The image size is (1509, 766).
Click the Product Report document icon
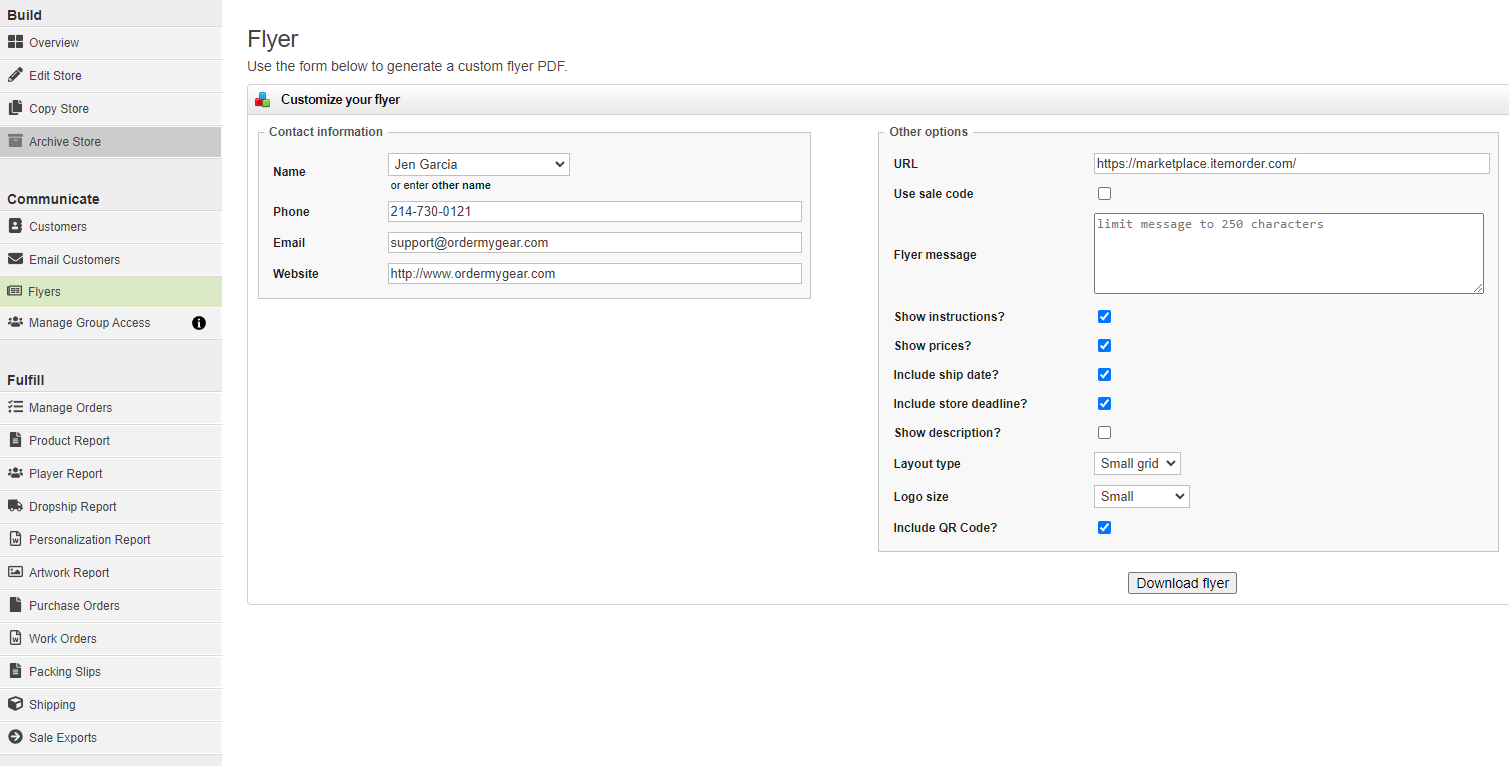(15, 440)
